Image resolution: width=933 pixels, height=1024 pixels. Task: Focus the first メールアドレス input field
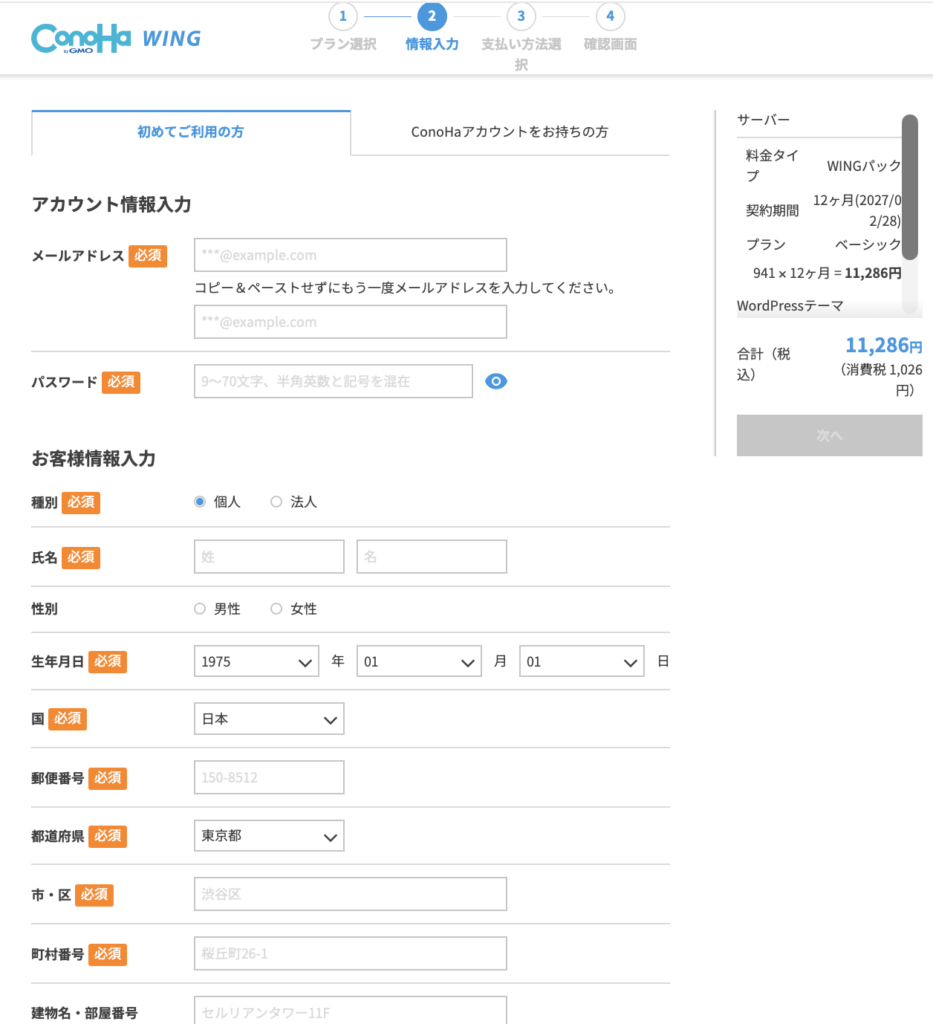tap(350, 255)
